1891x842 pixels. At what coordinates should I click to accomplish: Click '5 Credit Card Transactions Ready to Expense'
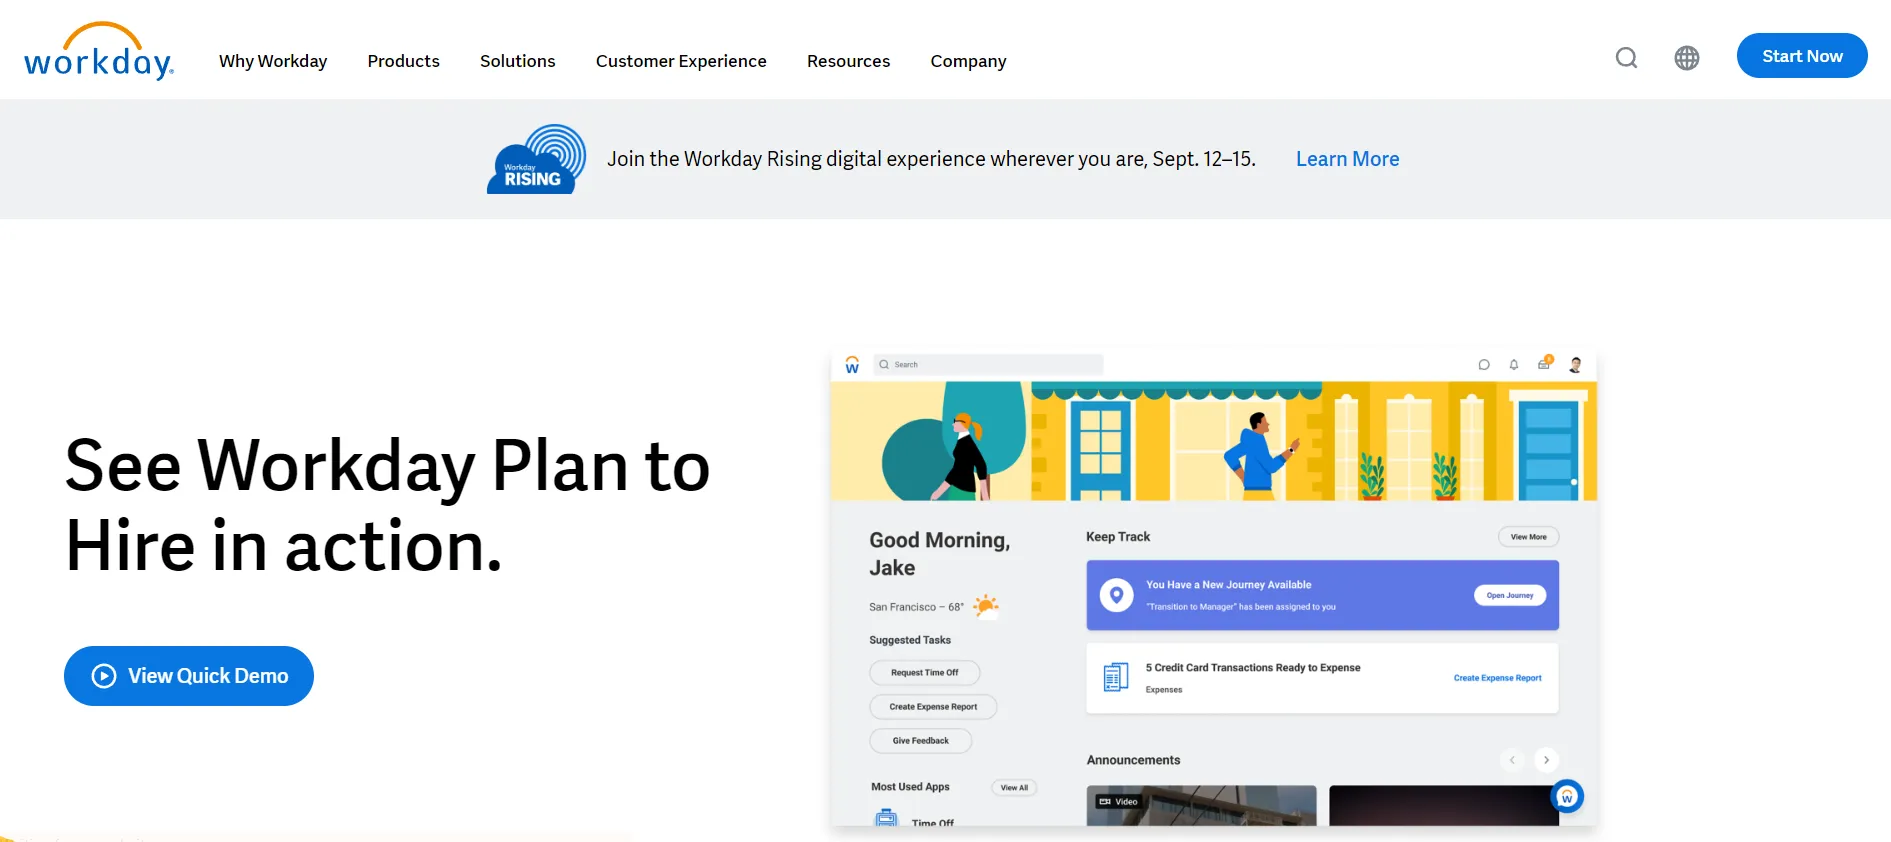click(1253, 668)
